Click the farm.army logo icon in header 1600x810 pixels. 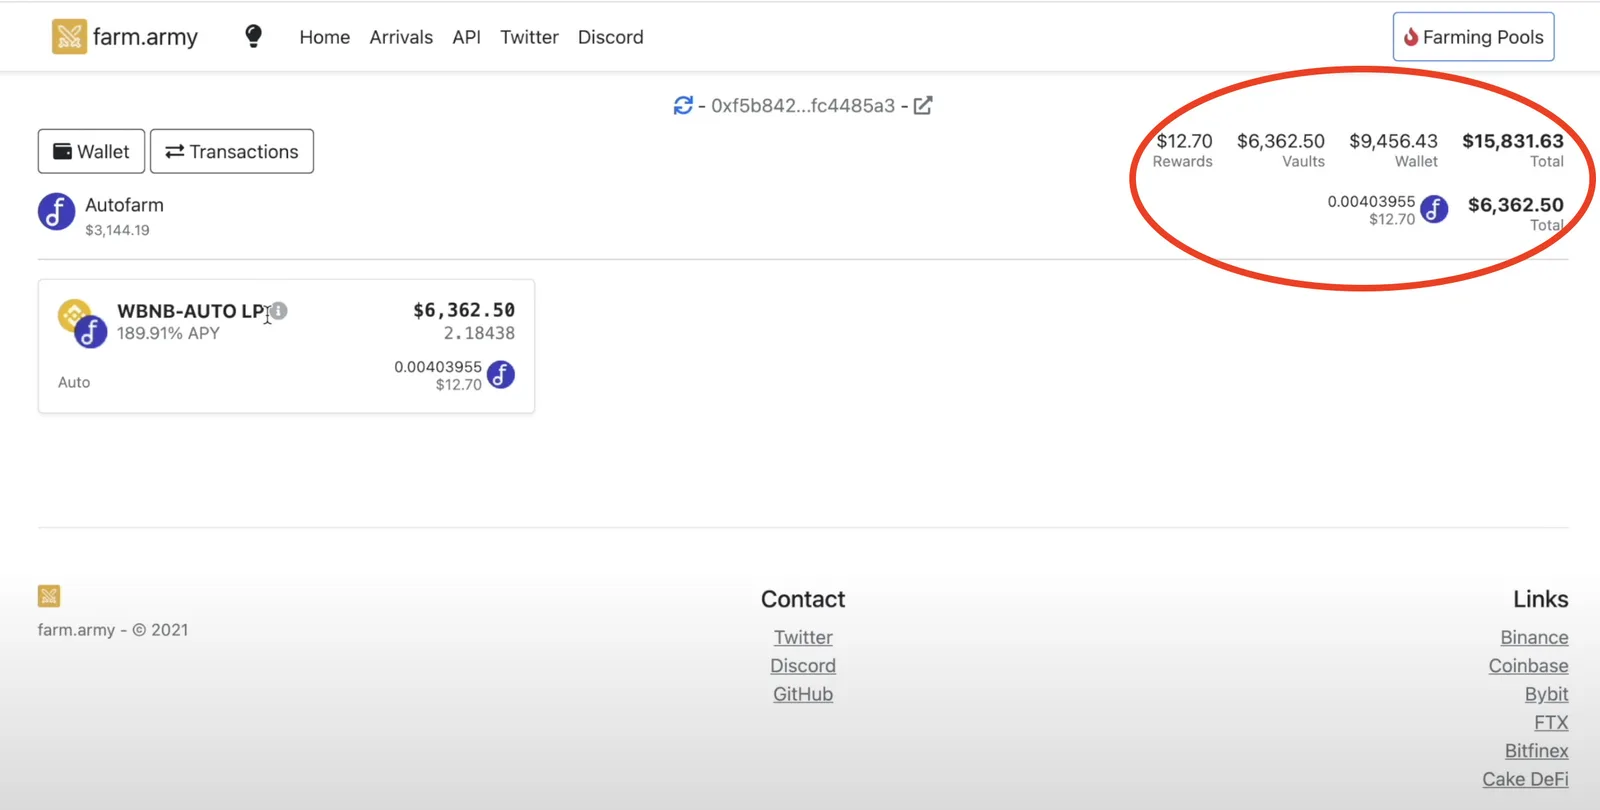tap(69, 37)
